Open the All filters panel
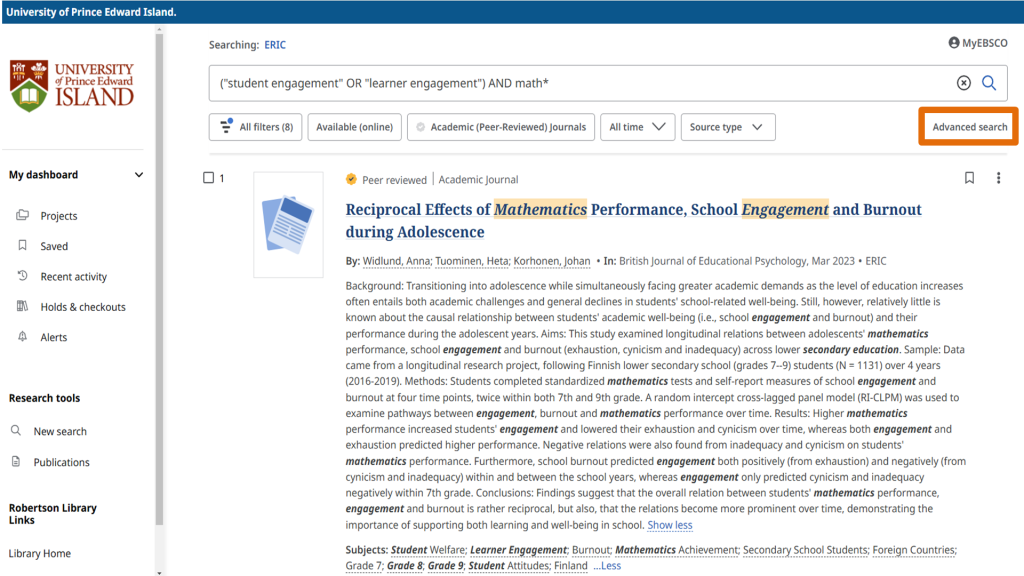The height and width of the screenshot is (576, 1024). coord(255,127)
